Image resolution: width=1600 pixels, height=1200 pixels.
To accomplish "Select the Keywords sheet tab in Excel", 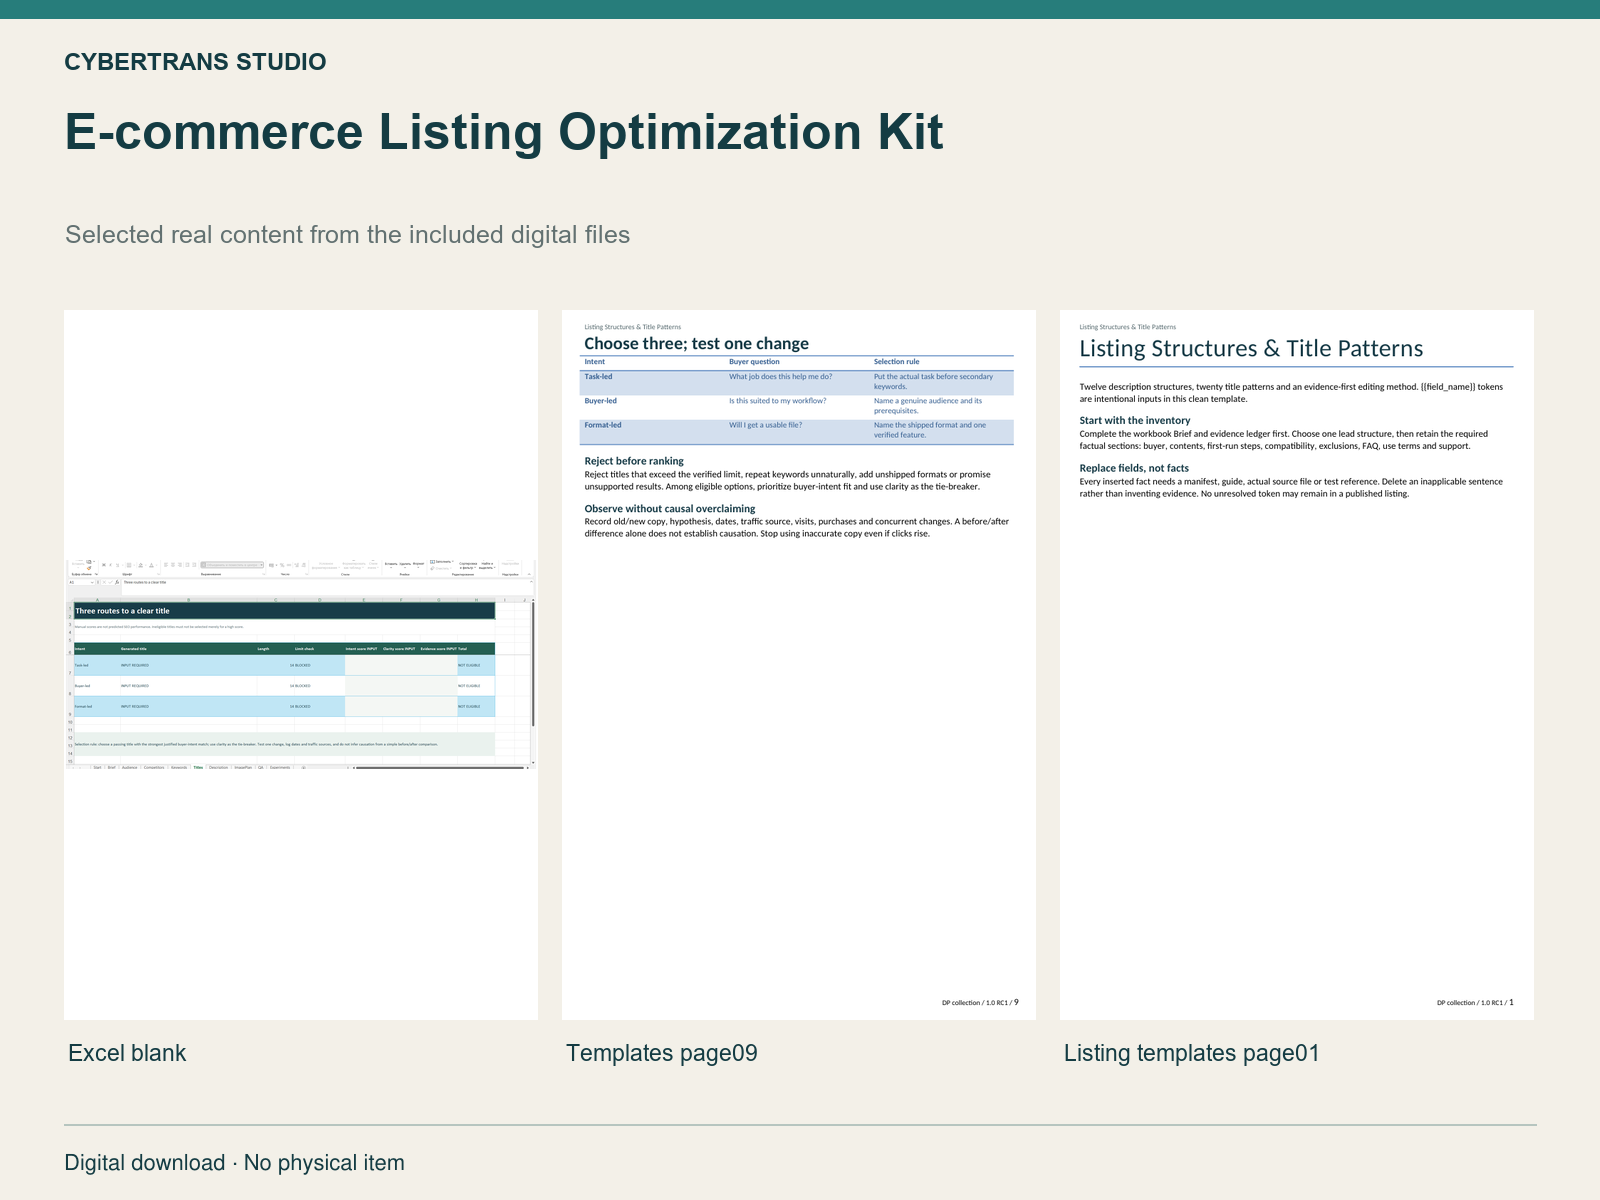I will 179,767.
